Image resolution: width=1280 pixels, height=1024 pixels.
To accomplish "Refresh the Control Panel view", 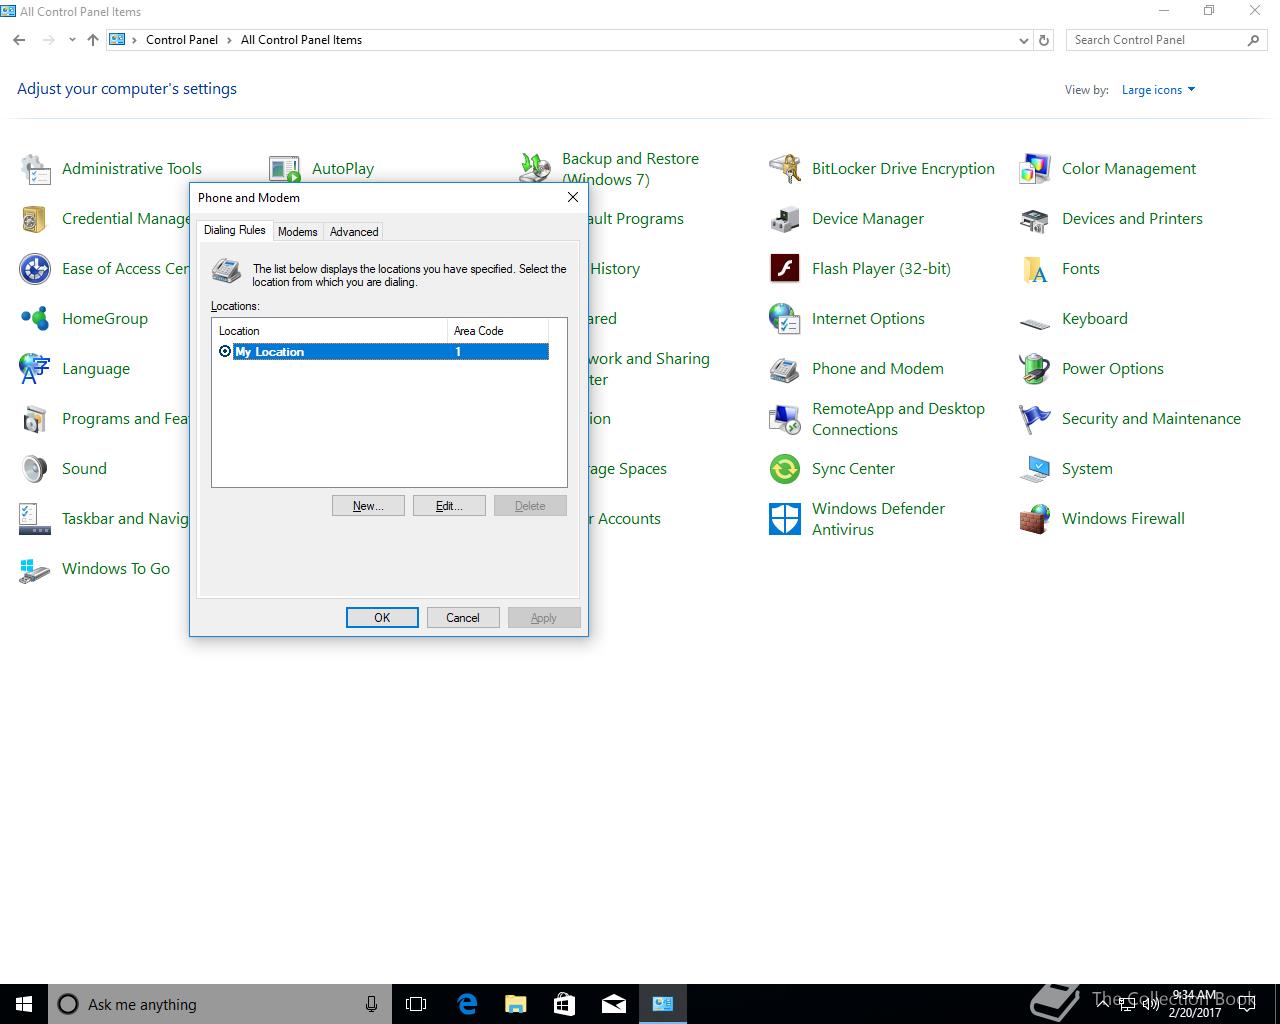I will (x=1044, y=40).
